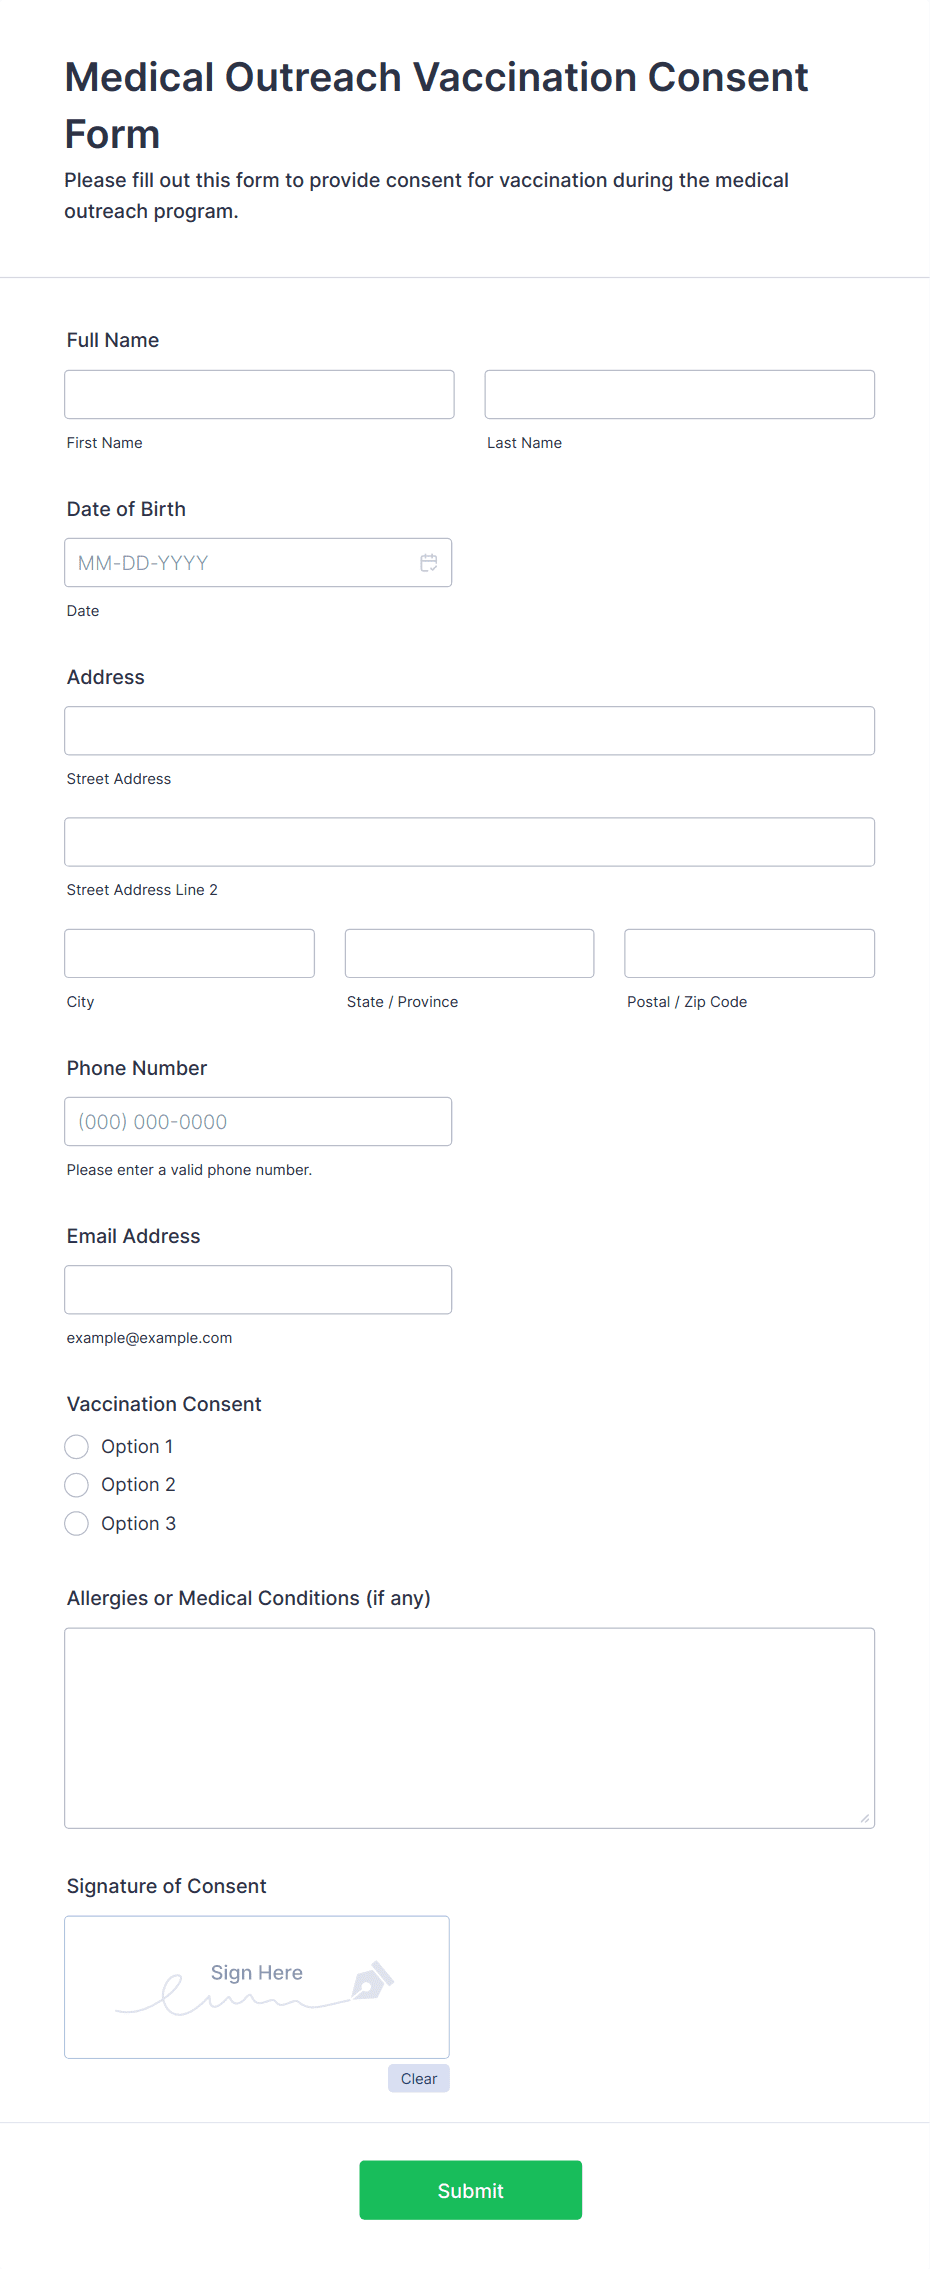Image resolution: width=930 pixels, height=2269 pixels.
Task: Select the Option 1 radio button
Action: 76,1446
